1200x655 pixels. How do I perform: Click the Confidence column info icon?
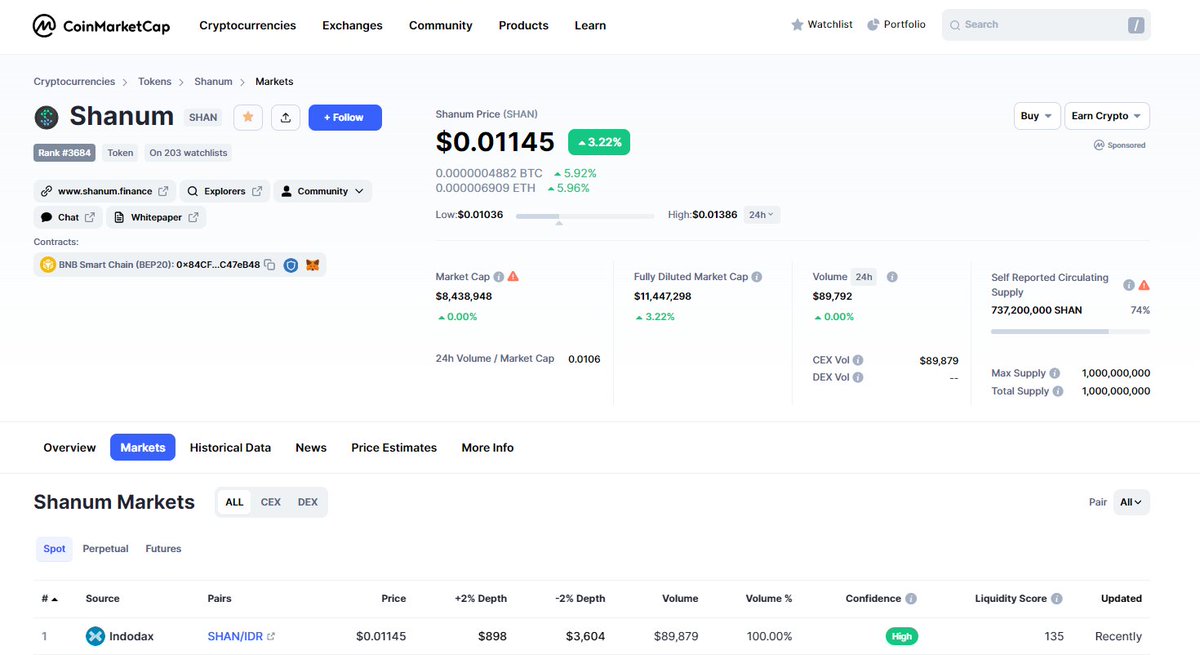[x=910, y=599]
